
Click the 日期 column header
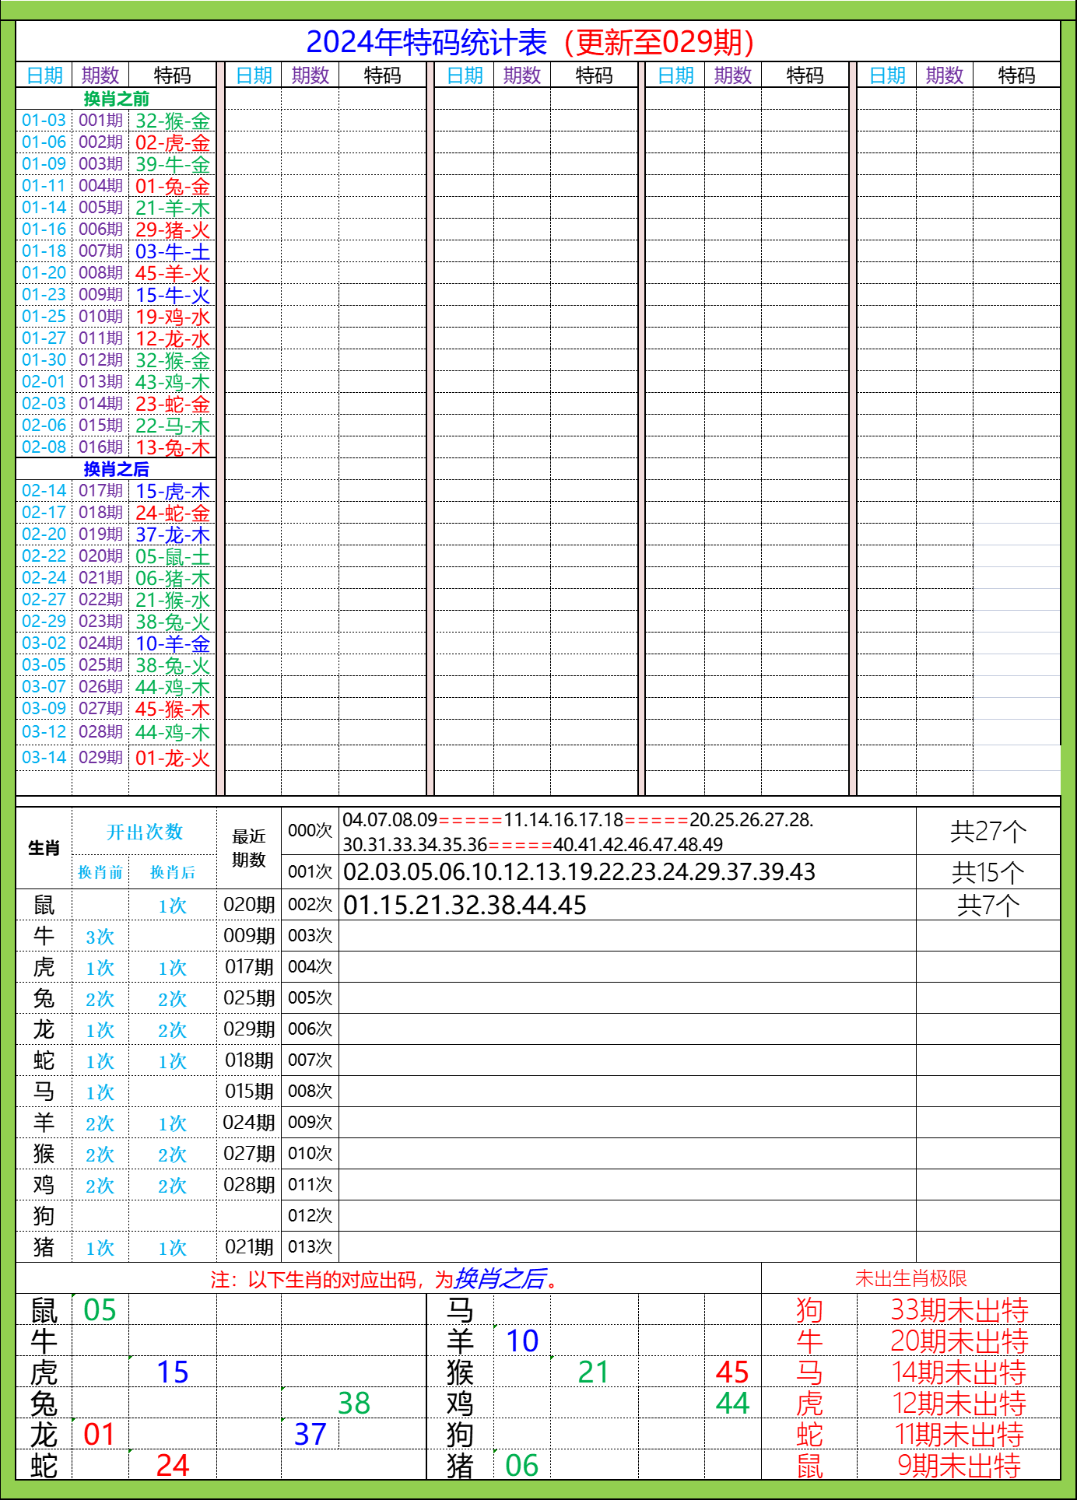[x=41, y=73]
